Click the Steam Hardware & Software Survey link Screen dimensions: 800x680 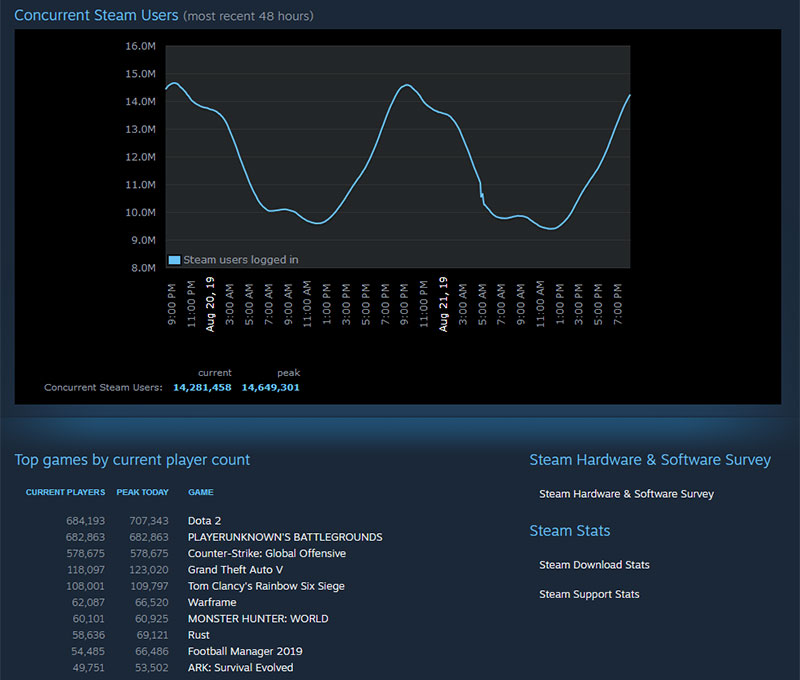626,494
